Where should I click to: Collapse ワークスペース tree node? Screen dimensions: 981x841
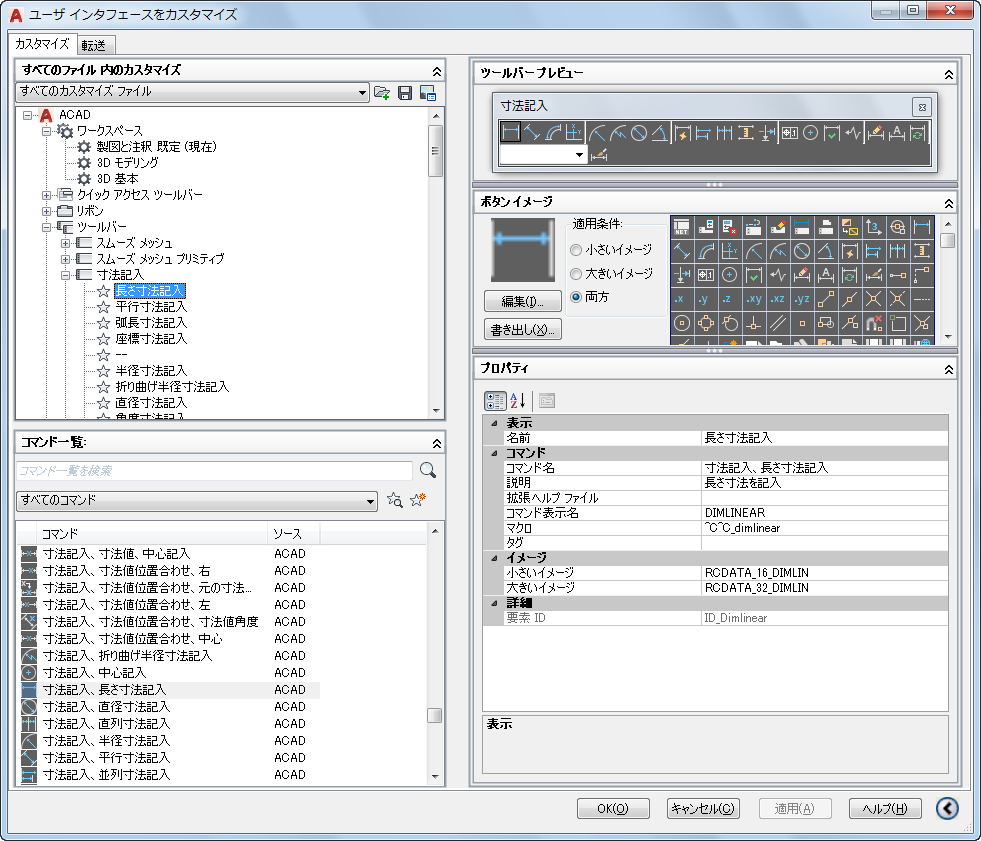pos(46,131)
